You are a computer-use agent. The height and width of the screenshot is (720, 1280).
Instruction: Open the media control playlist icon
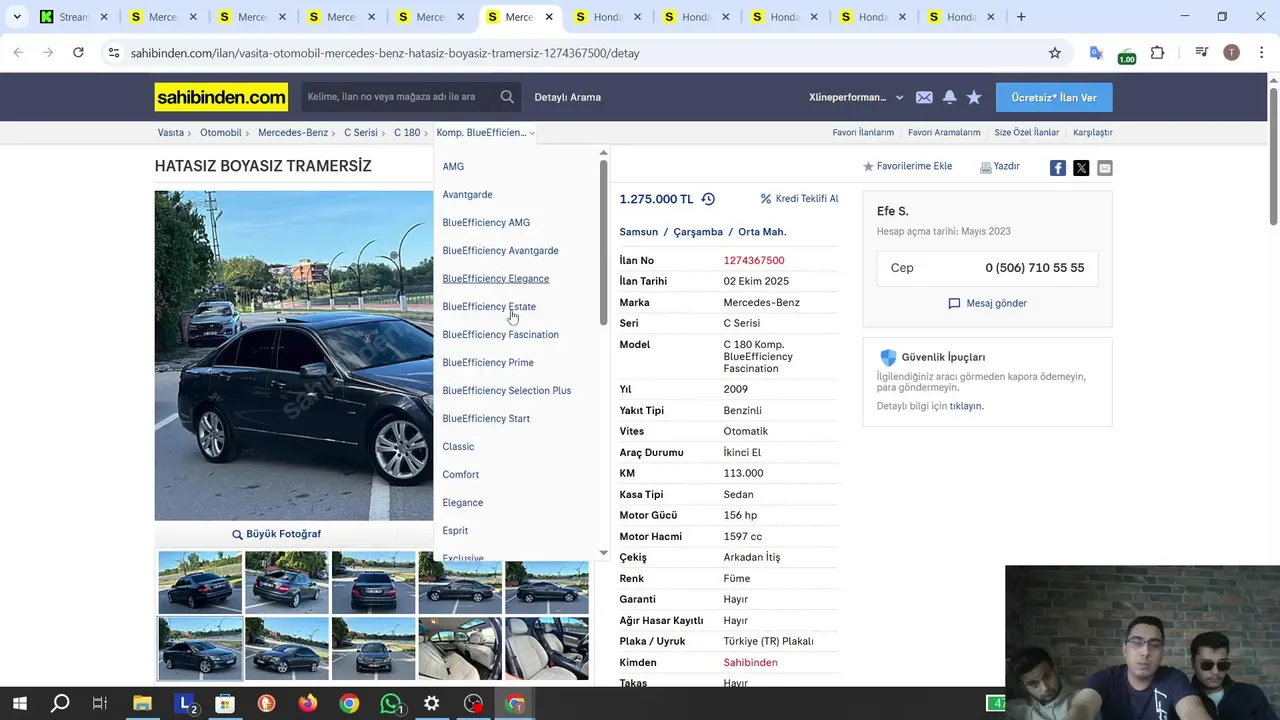tap(1202, 53)
